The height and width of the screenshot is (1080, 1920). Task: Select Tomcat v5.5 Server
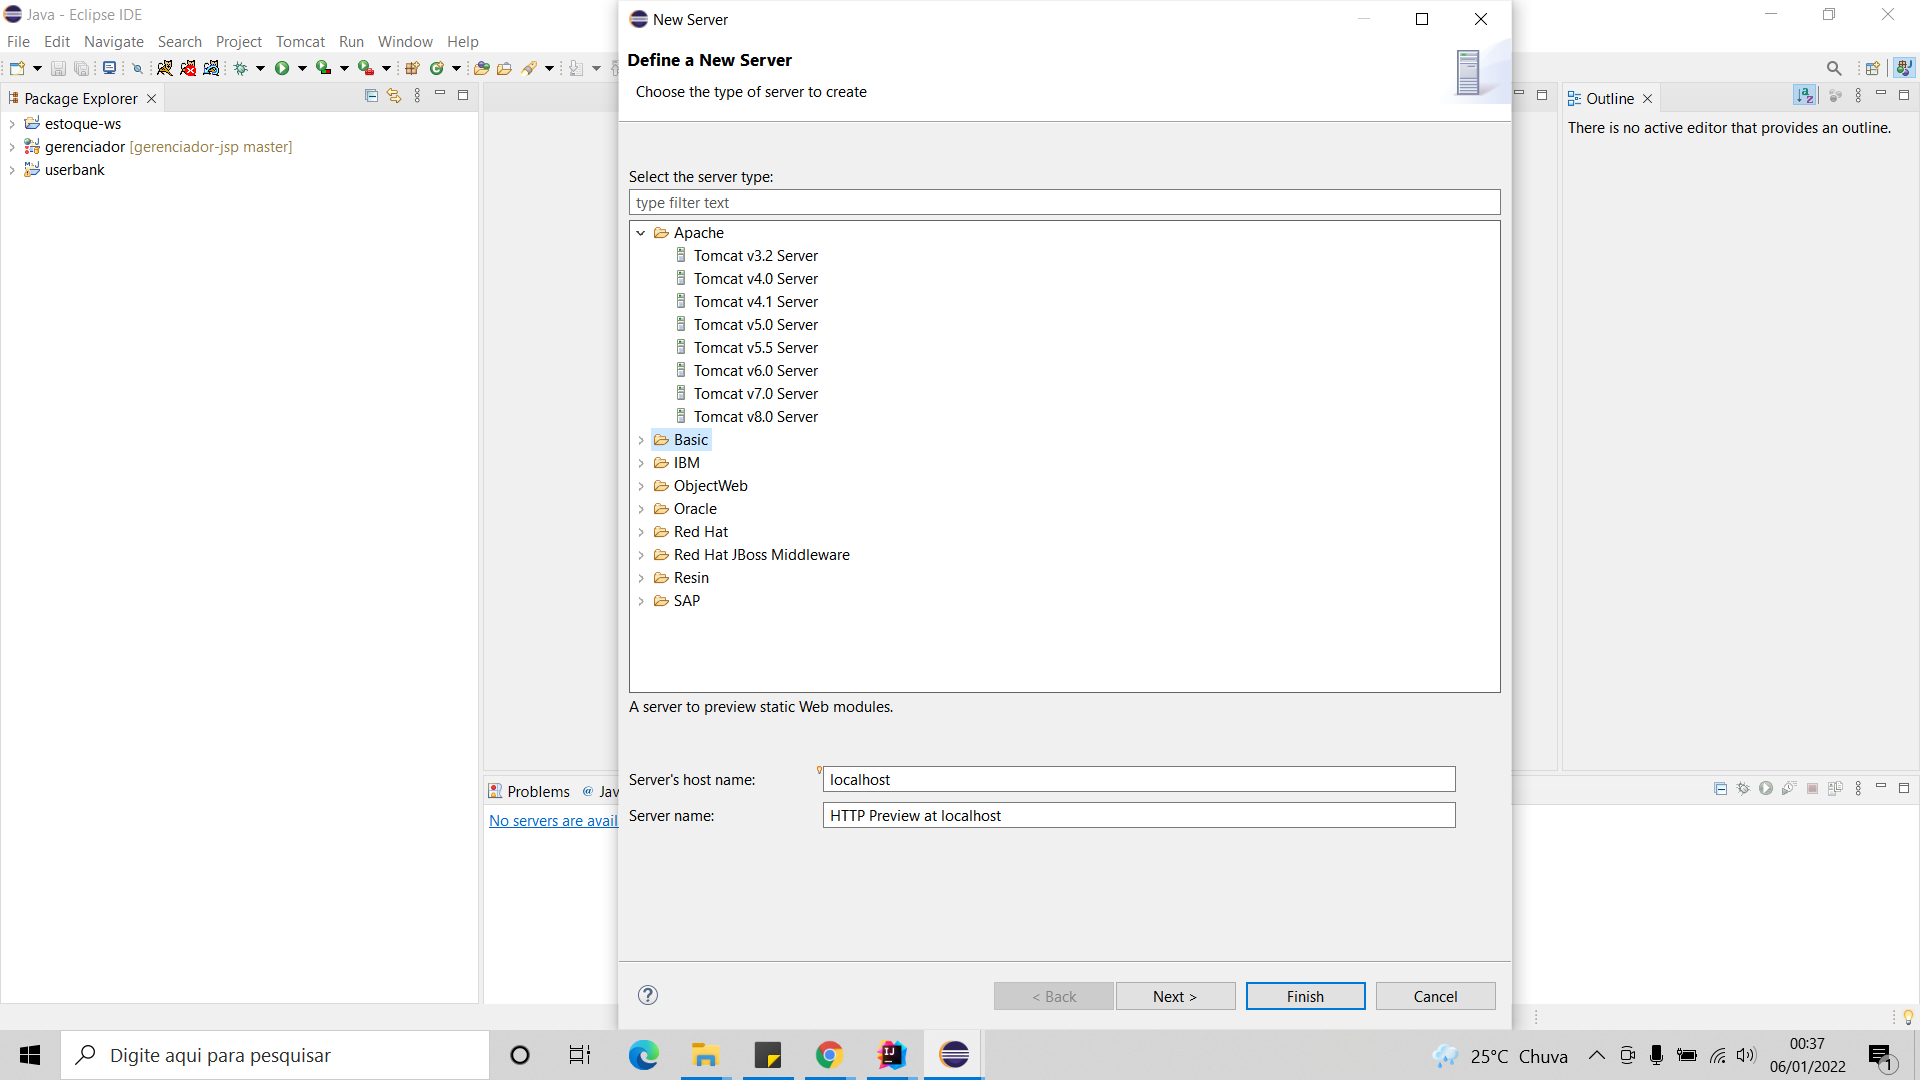point(755,348)
